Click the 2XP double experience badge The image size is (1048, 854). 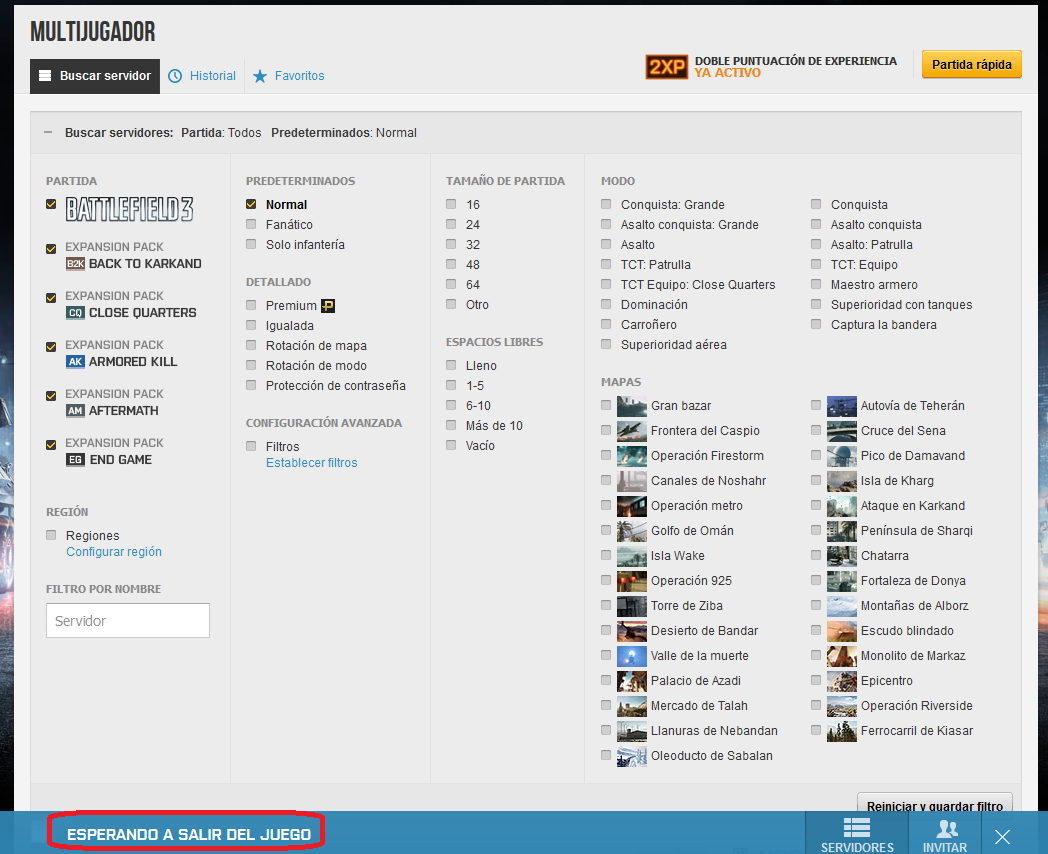[666, 67]
